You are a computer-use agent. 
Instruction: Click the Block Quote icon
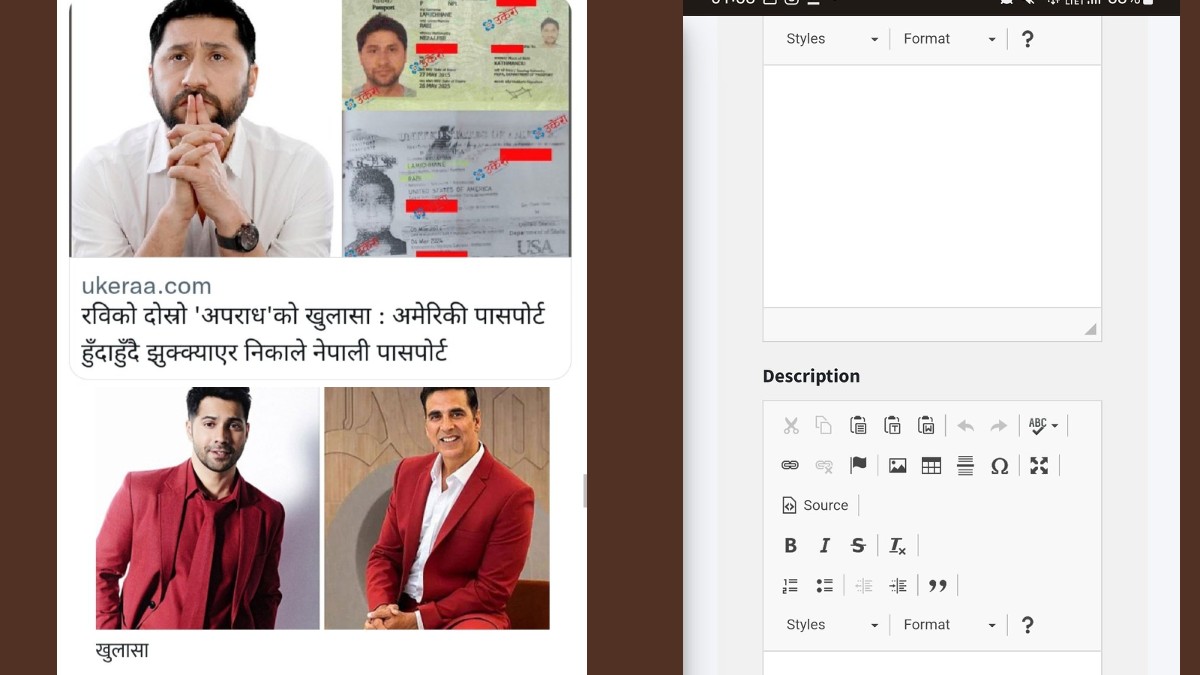938,585
